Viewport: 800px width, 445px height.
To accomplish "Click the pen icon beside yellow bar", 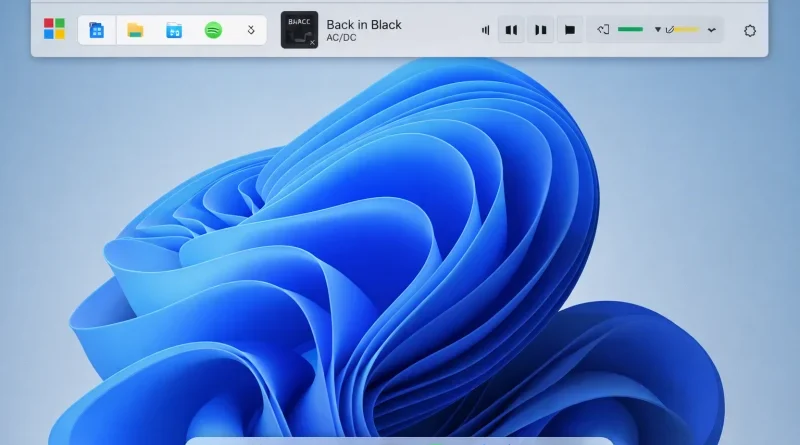I will click(x=670, y=30).
